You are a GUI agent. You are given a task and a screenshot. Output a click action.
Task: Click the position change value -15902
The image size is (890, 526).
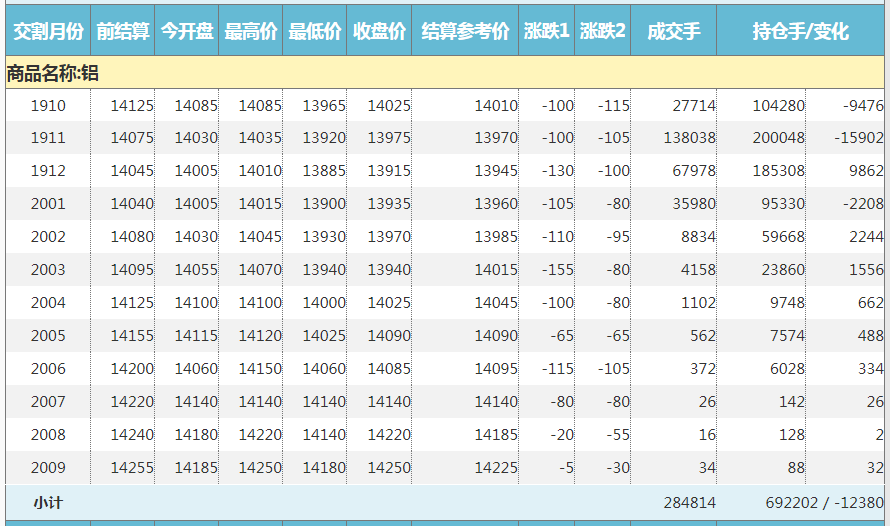click(x=858, y=138)
